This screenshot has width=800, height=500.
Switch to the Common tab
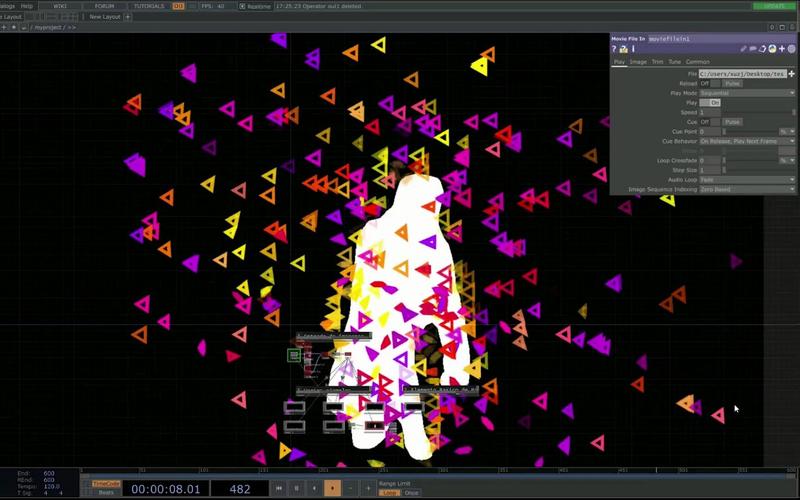pos(697,62)
